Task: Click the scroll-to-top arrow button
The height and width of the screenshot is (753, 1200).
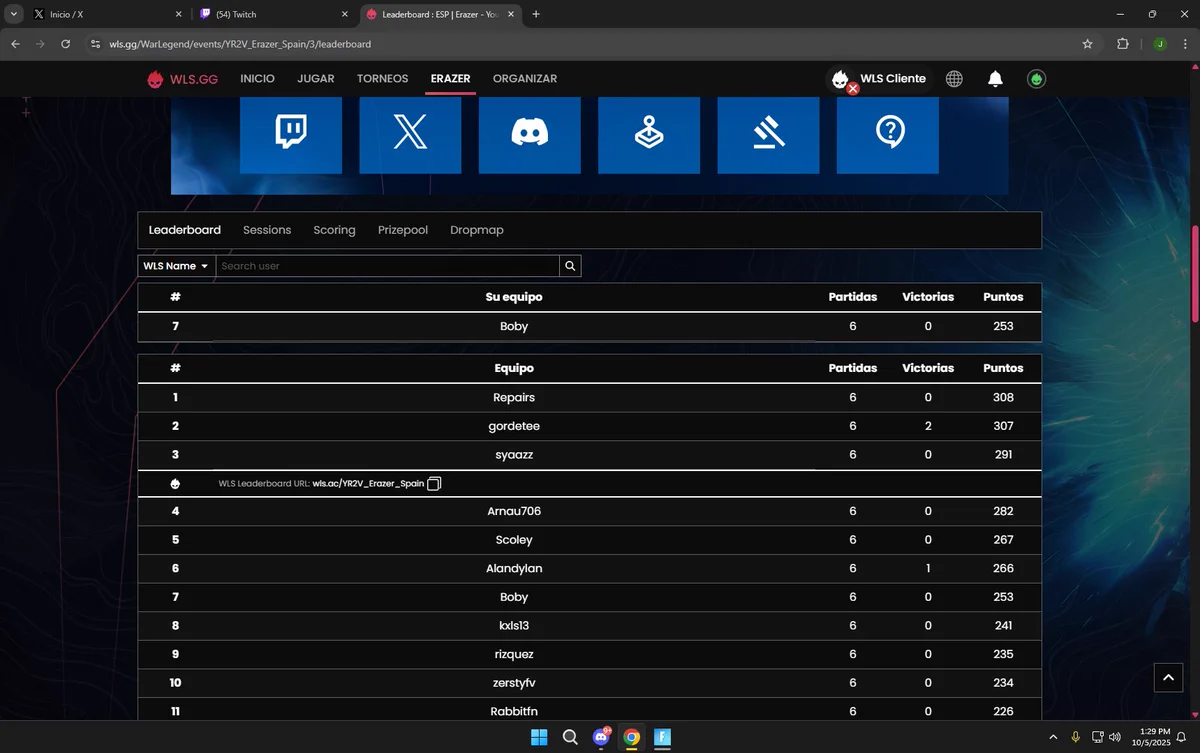Action: [1168, 677]
